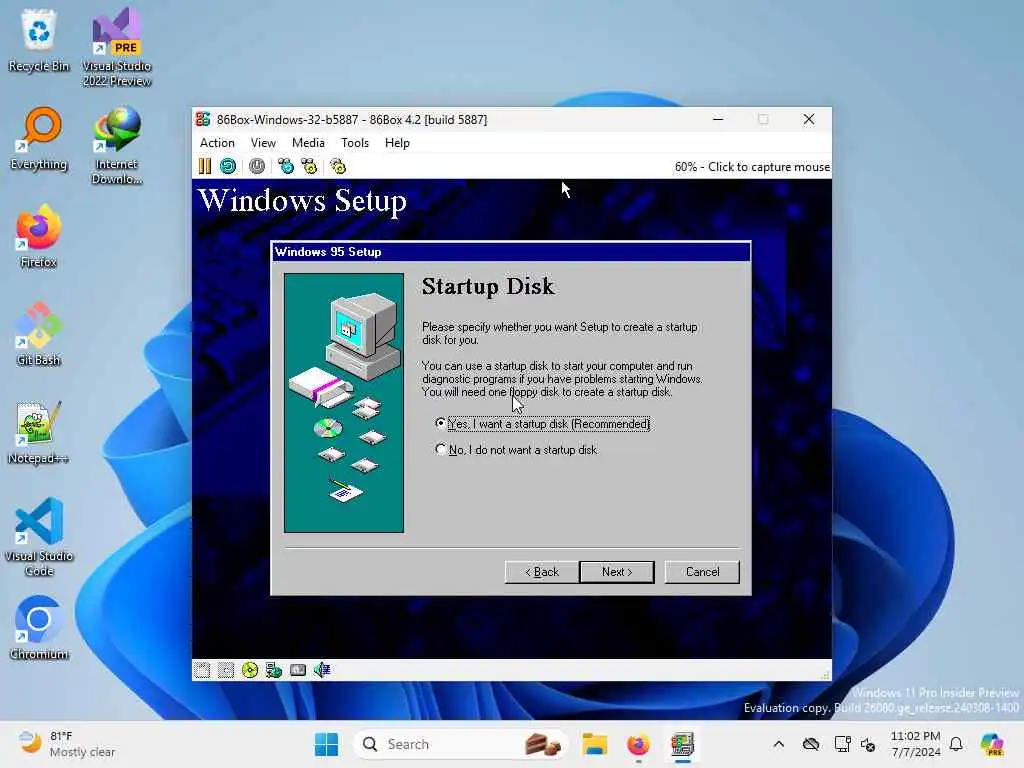Pause the 86Box emulation
The width and height of the screenshot is (1024, 768).
pyautogui.click(x=204, y=167)
